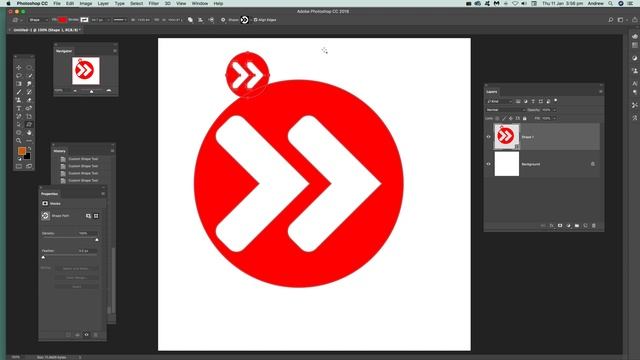This screenshot has width=640, height=360.
Task: Toggle lock all on layer
Action: (x=524, y=118)
